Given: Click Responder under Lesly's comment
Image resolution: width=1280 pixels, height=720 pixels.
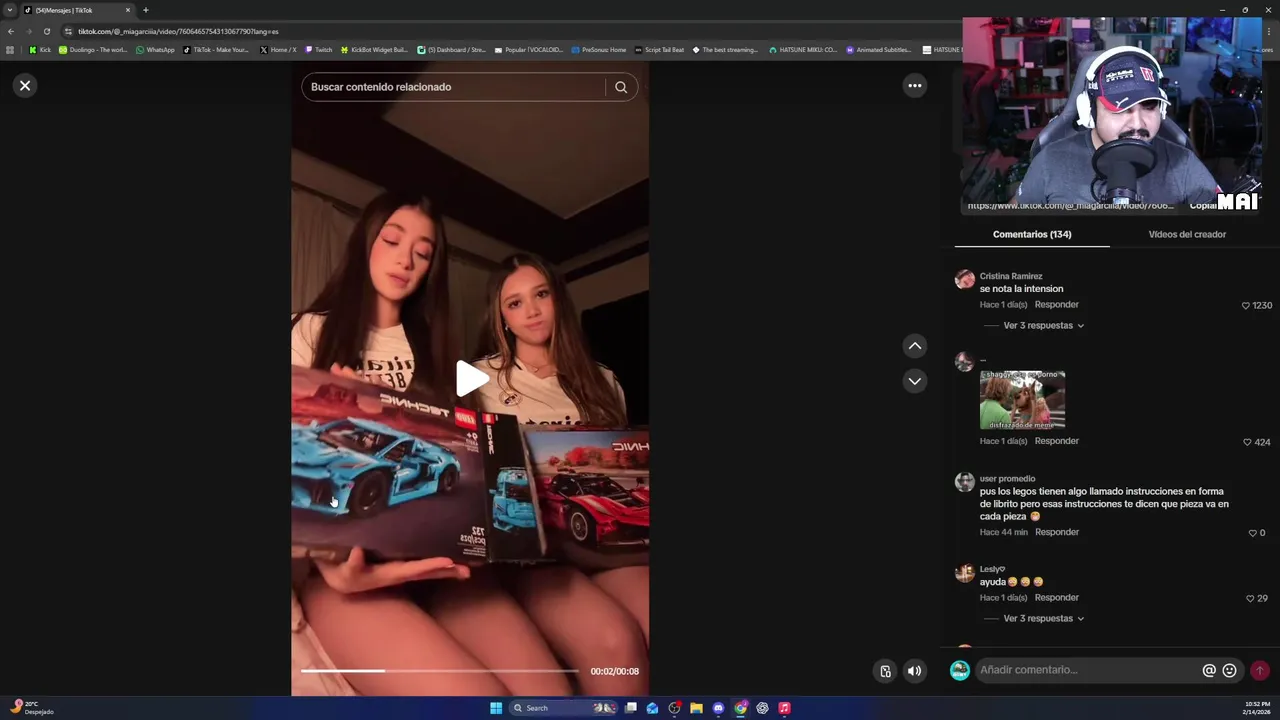Looking at the screenshot, I should [x=1057, y=597].
